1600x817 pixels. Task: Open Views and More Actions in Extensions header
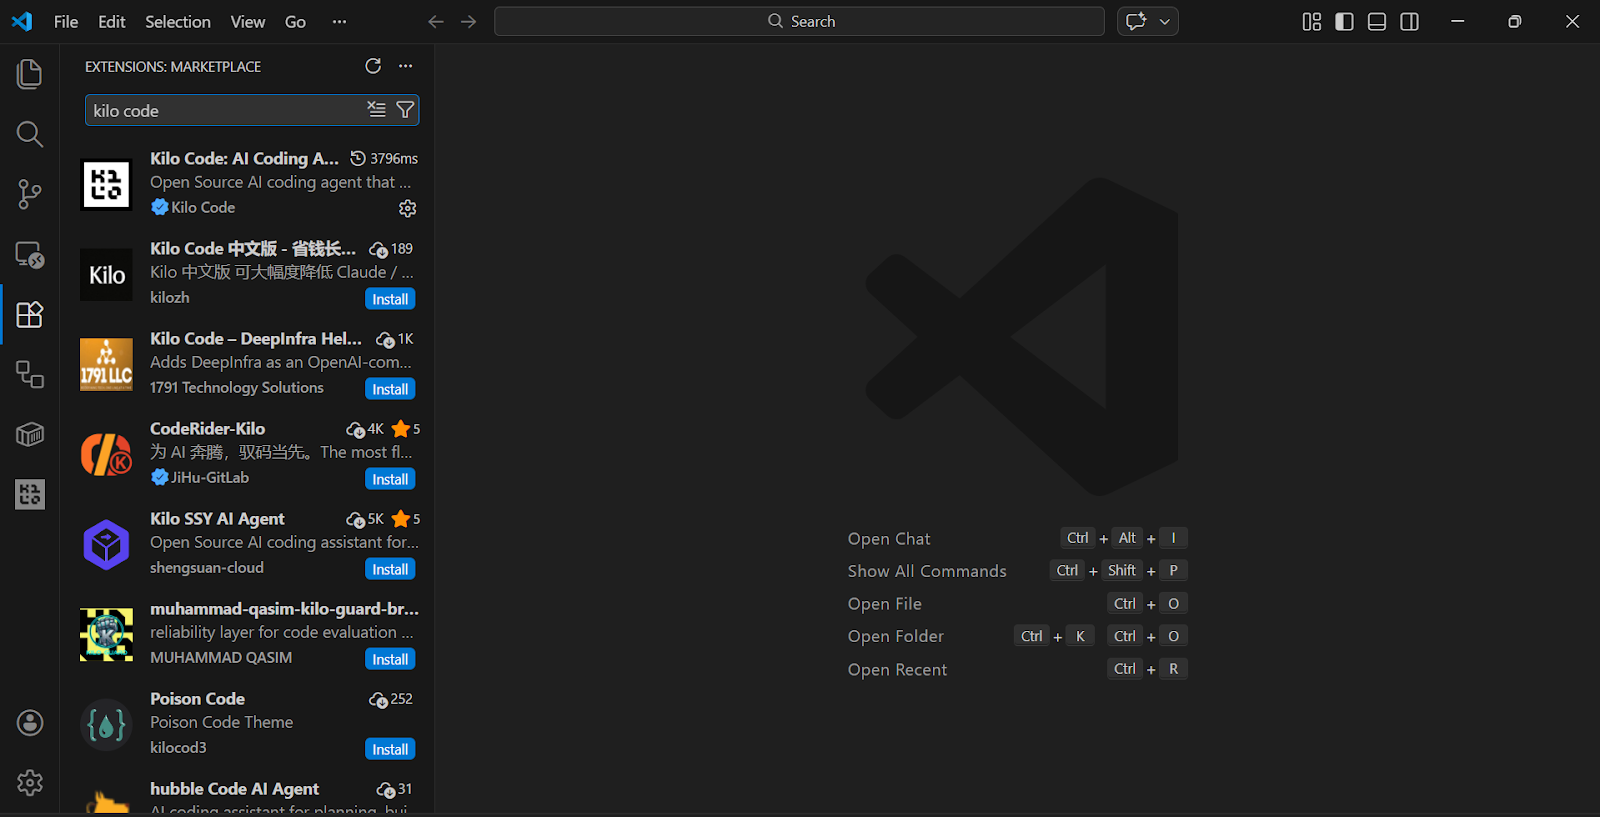[x=405, y=66]
